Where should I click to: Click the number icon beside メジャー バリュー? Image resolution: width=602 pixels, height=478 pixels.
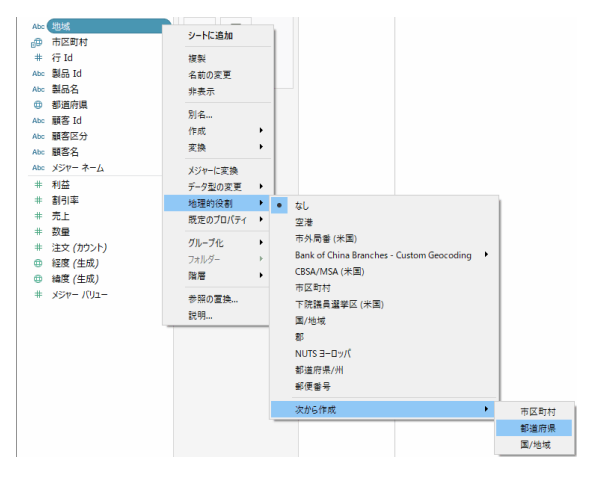pos(38,295)
